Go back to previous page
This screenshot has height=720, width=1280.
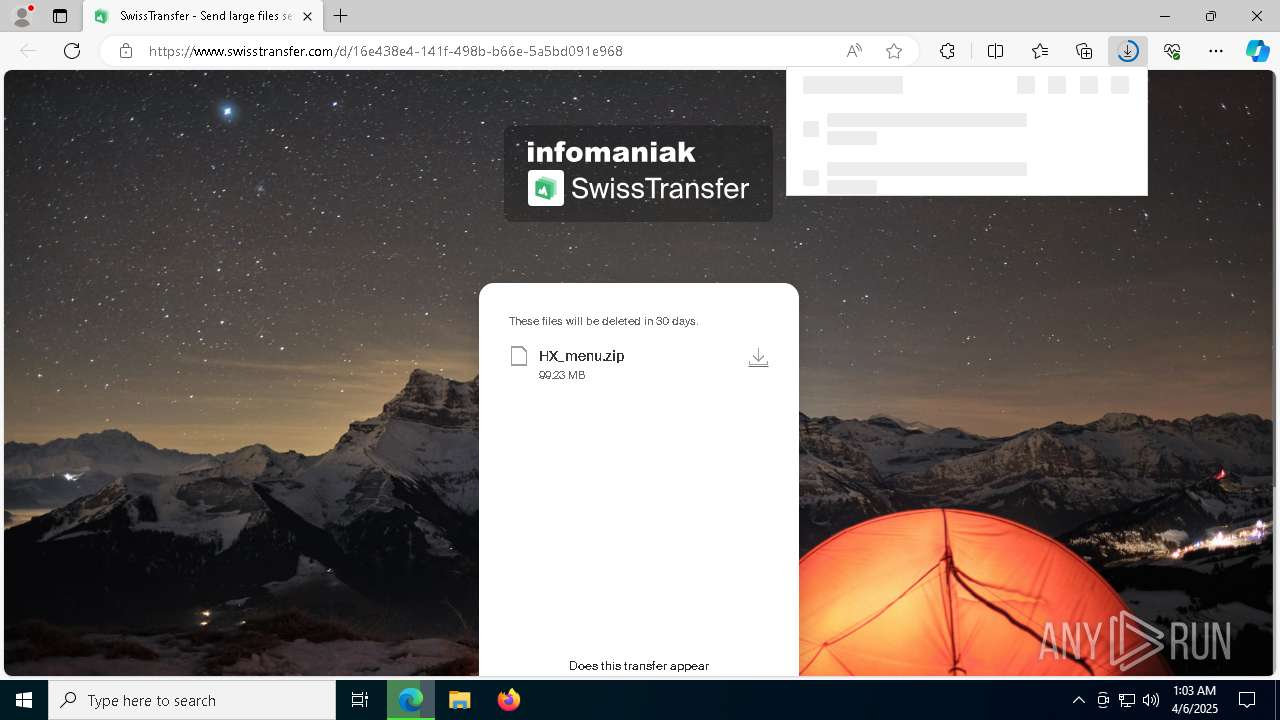(x=28, y=51)
